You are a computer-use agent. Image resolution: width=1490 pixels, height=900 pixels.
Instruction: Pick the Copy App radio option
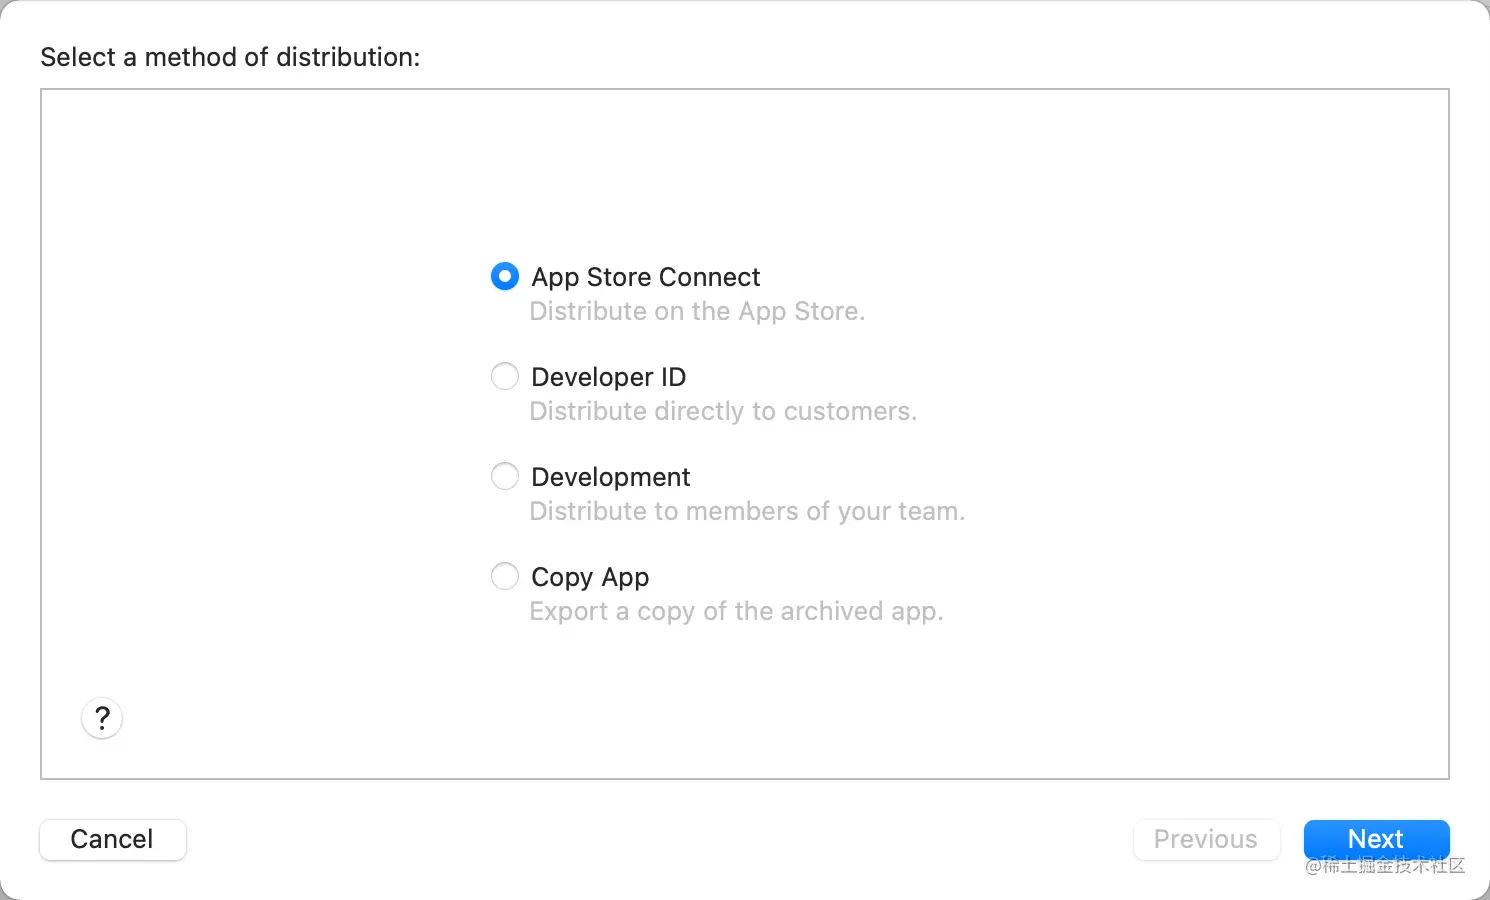(x=505, y=576)
